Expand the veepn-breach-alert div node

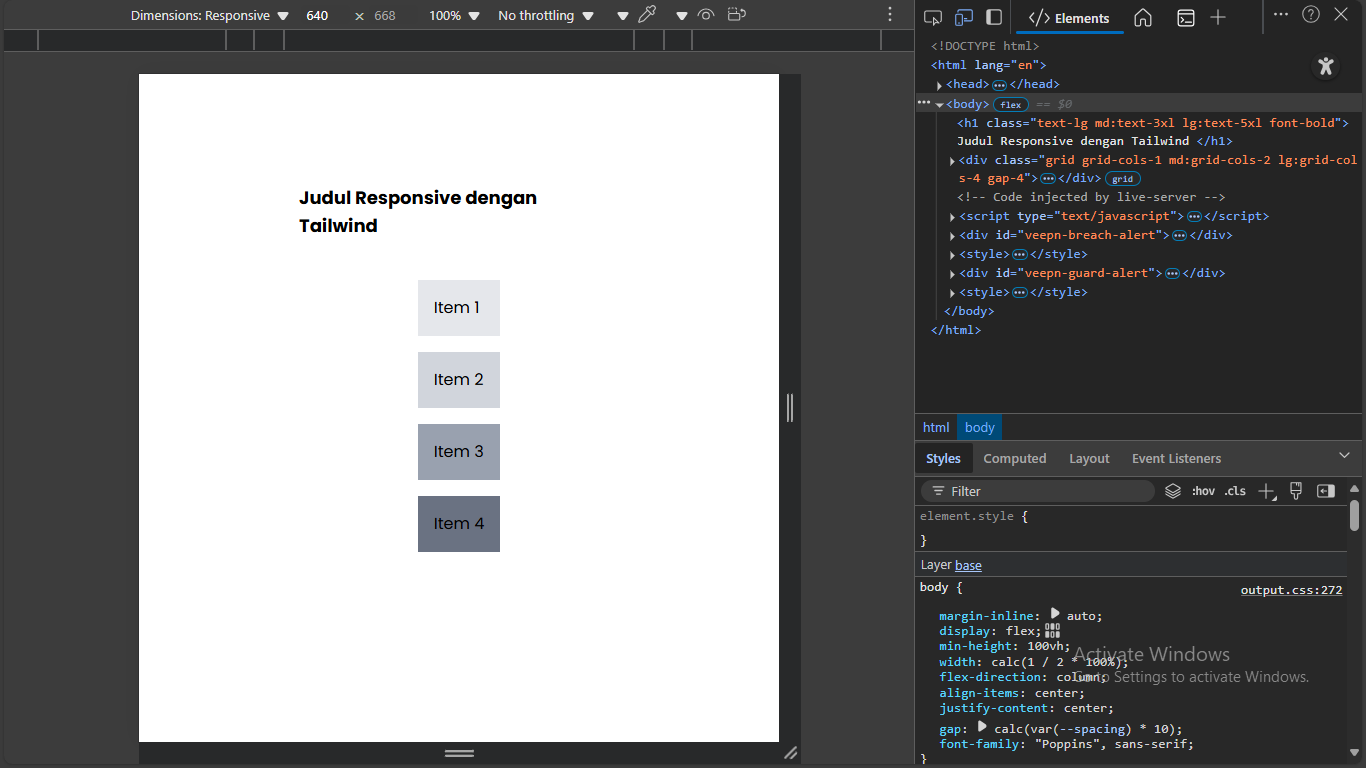coord(952,236)
